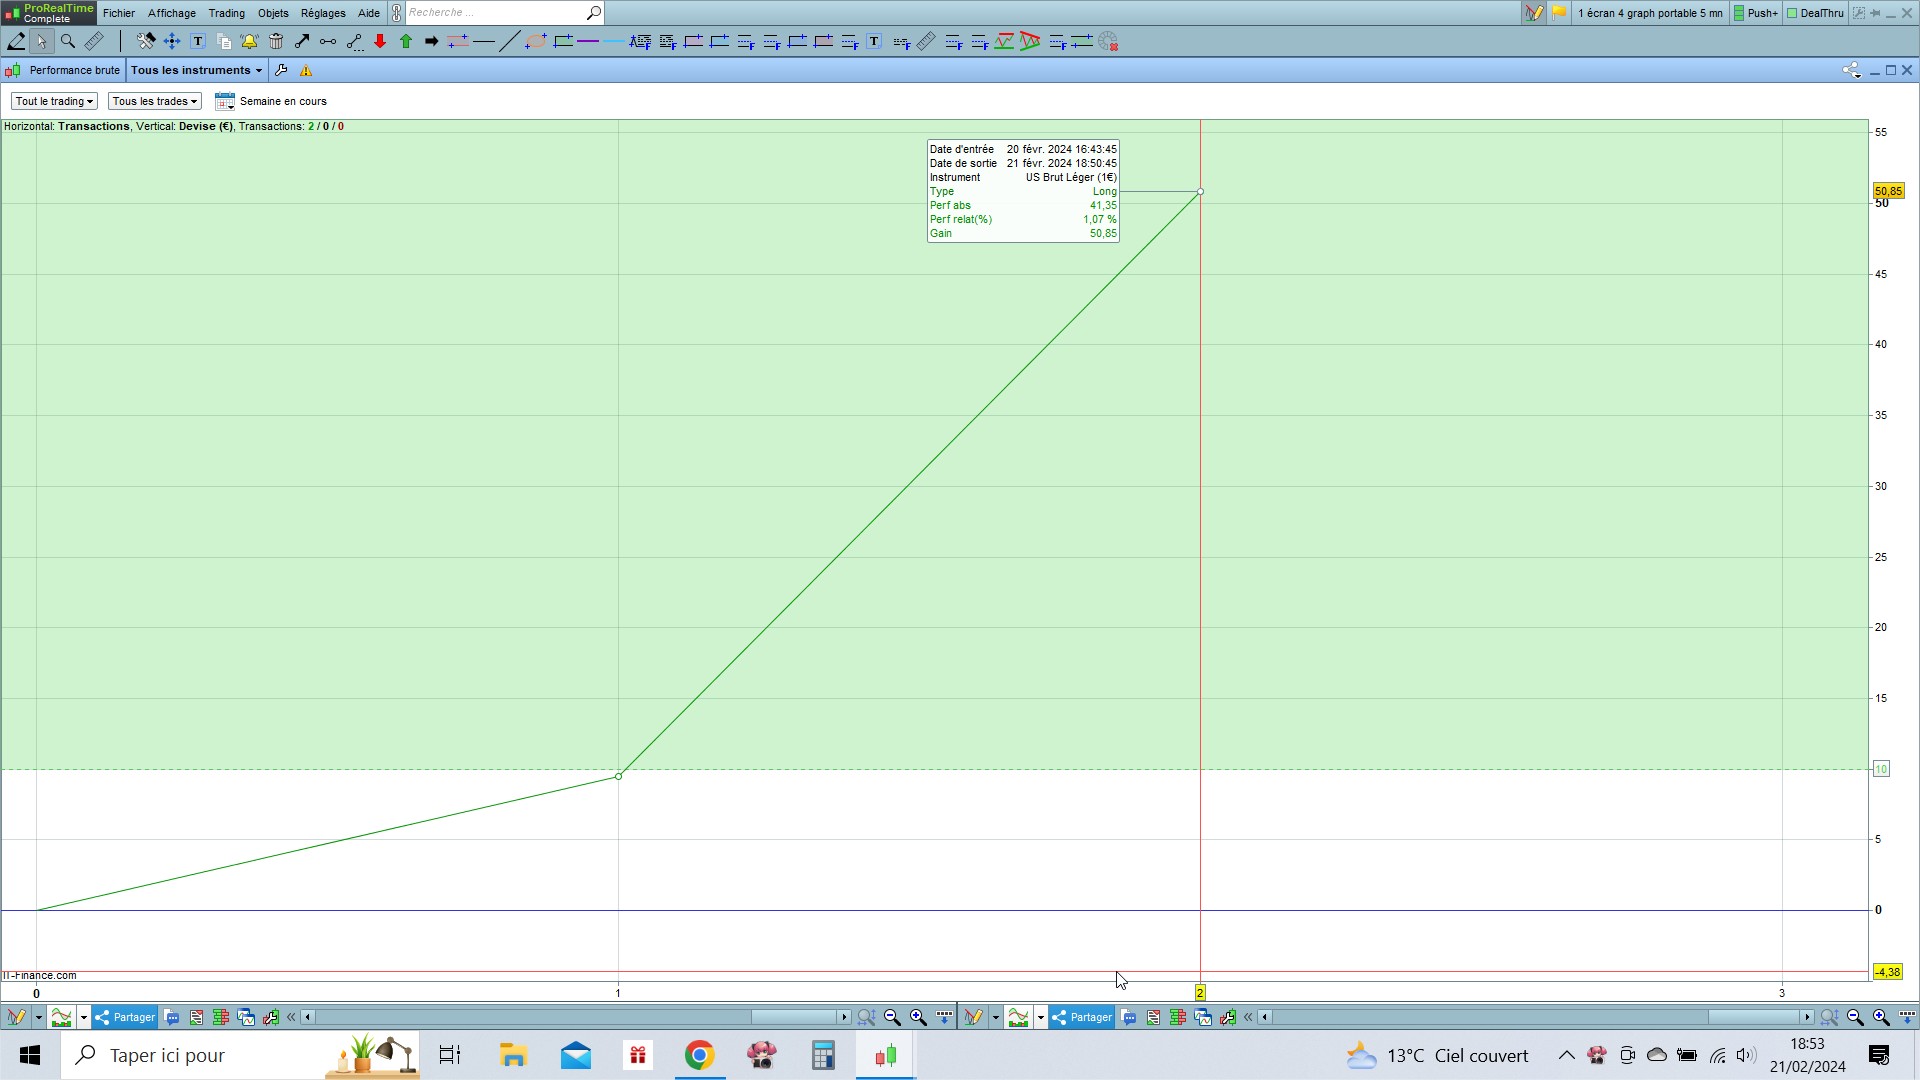Viewport: 1920px width, 1080px height.
Task: Click the zoom in icon in the left bottom bar
Action: point(918,1017)
